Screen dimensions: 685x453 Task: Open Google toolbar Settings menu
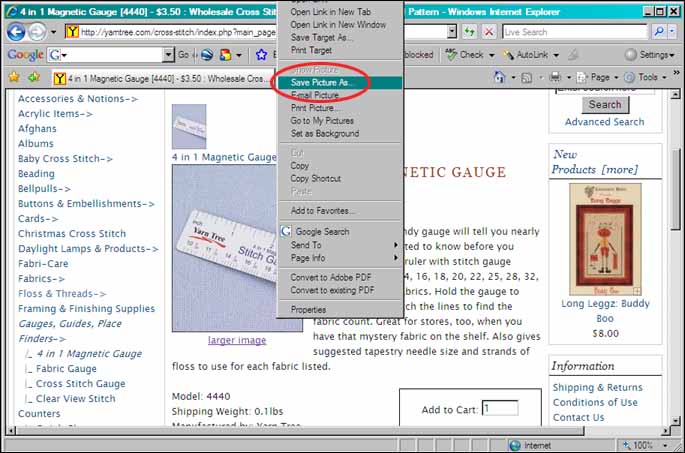[650, 55]
